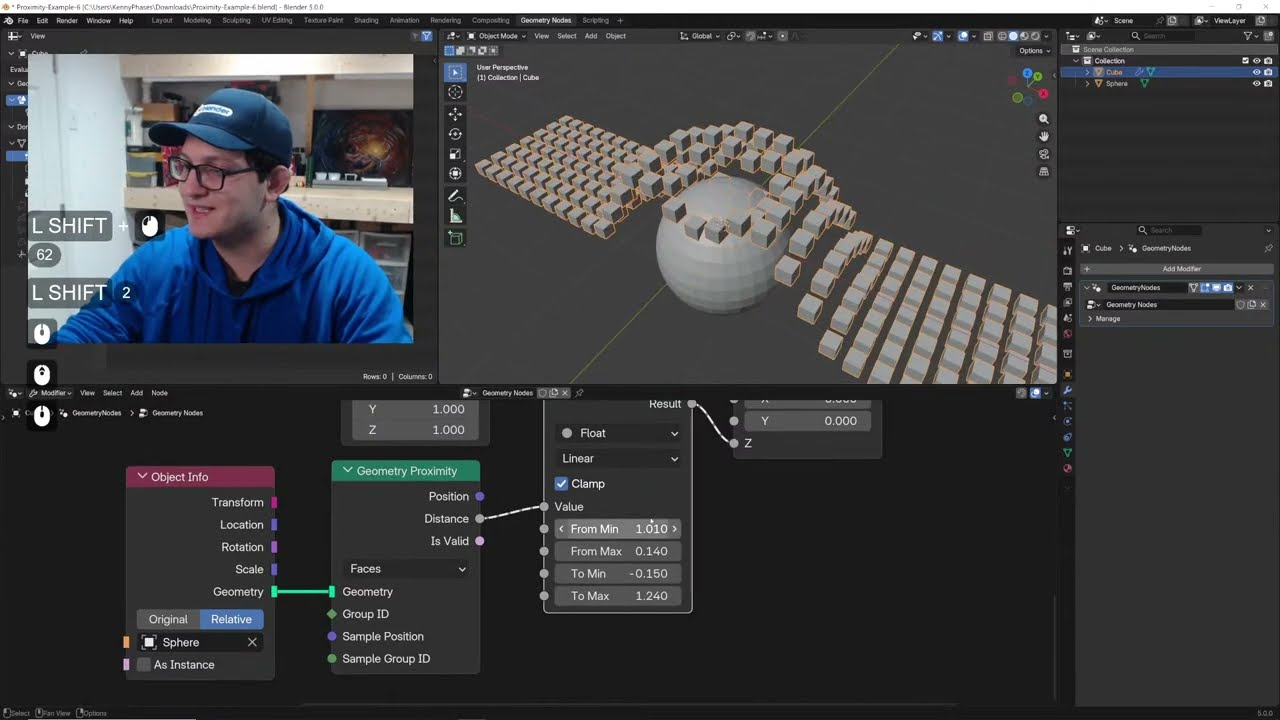Open the Float data type dropdown

click(x=619, y=433)
